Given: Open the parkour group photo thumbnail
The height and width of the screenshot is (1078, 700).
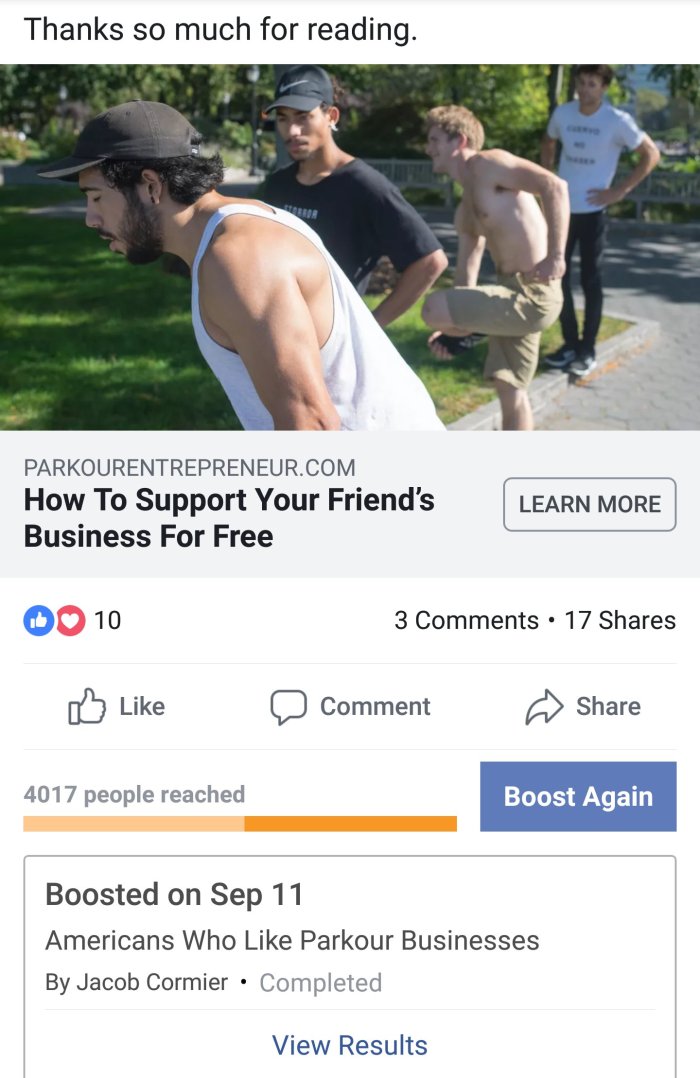Looking at the screenshot, I should pyautogui.click(x=350, y=248).
